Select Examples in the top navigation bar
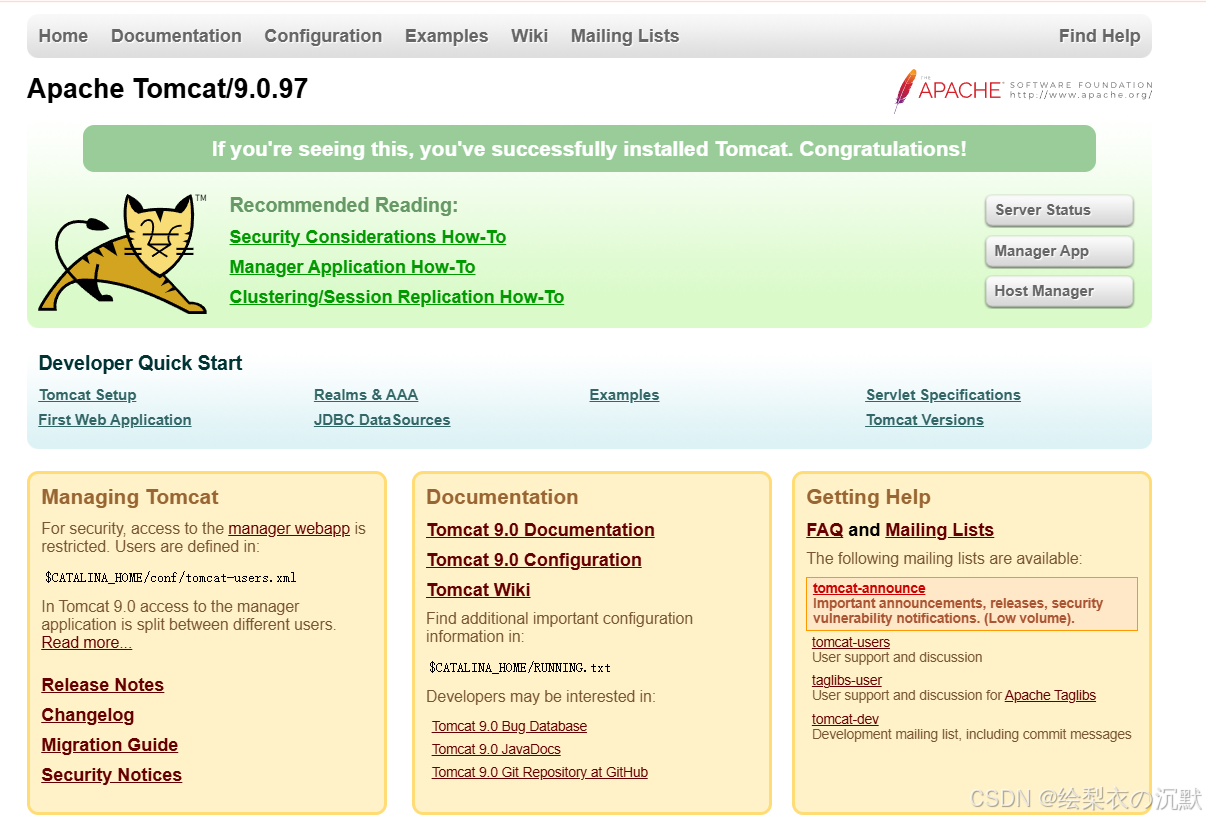 coord(446,36)
